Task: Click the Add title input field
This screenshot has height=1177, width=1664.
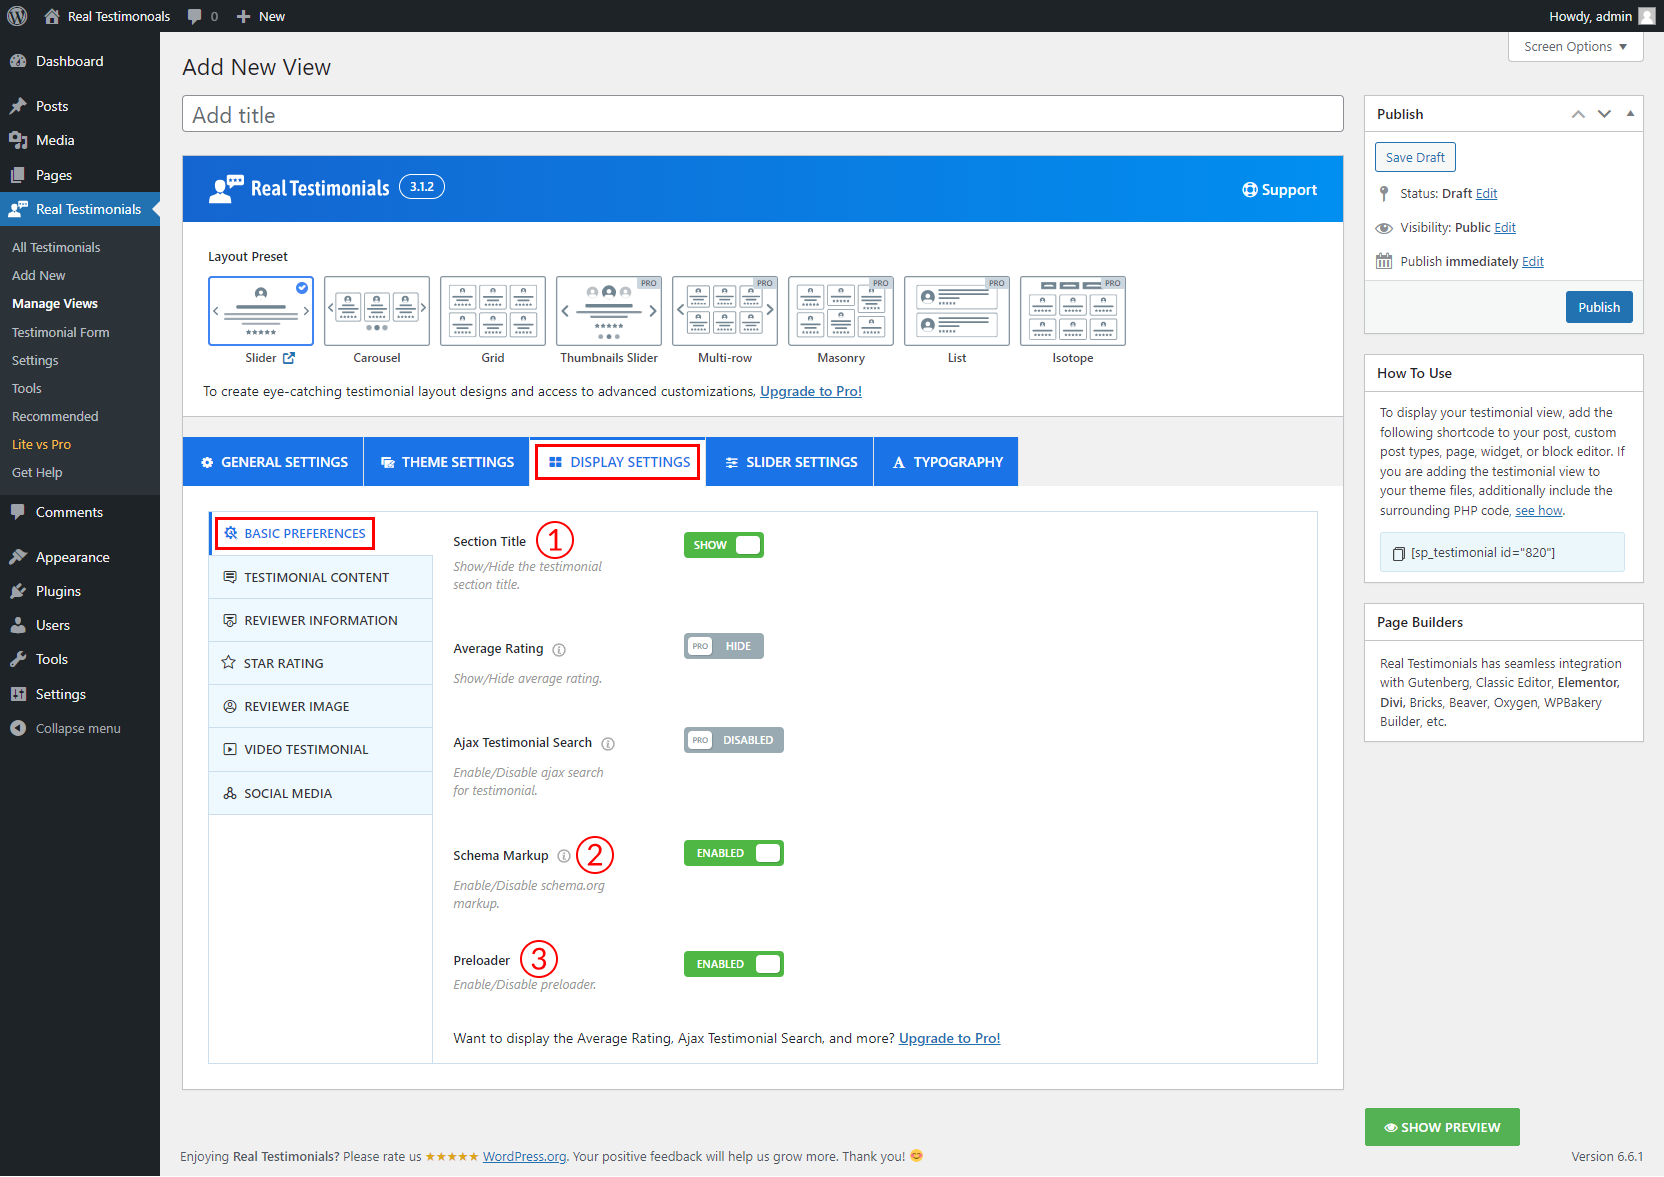Action: point(762,114)
